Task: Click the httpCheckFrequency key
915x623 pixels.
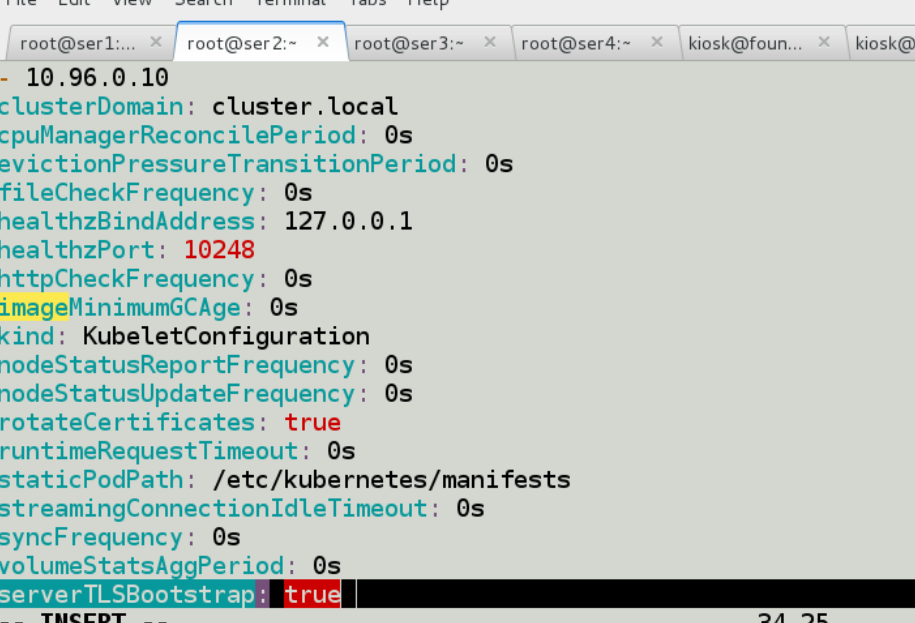Action: [127, 279]
